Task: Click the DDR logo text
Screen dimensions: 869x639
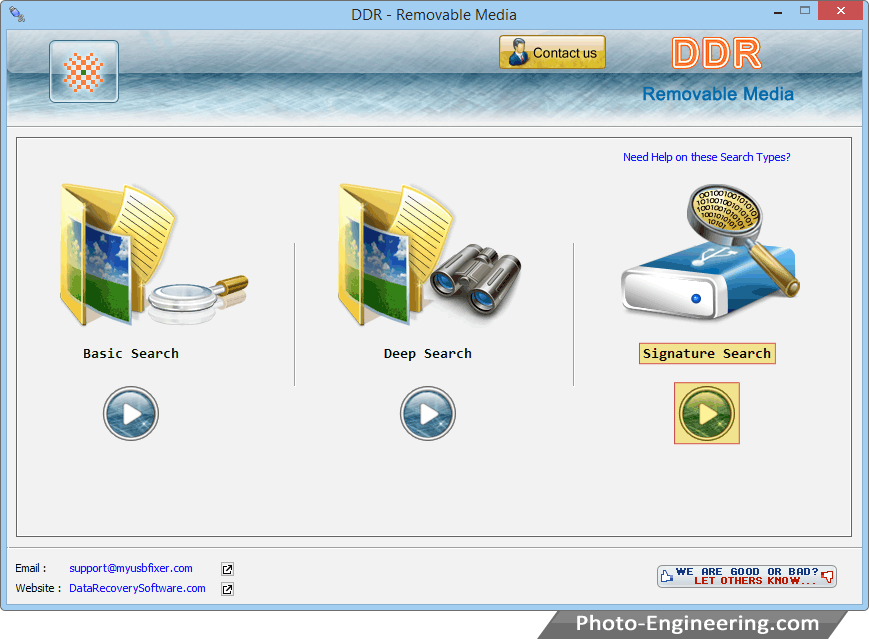Action: [717, 54]
